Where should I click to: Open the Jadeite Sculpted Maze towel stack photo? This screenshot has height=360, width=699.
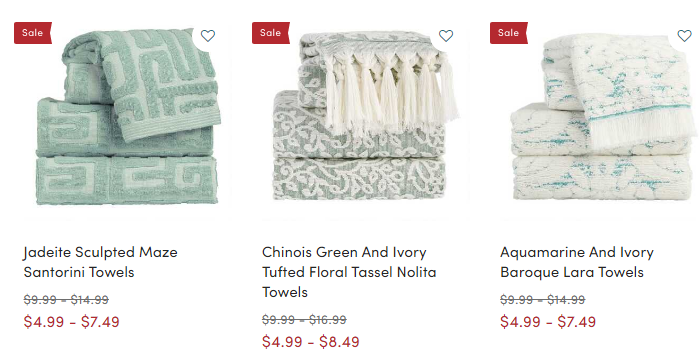pos(127,117)
